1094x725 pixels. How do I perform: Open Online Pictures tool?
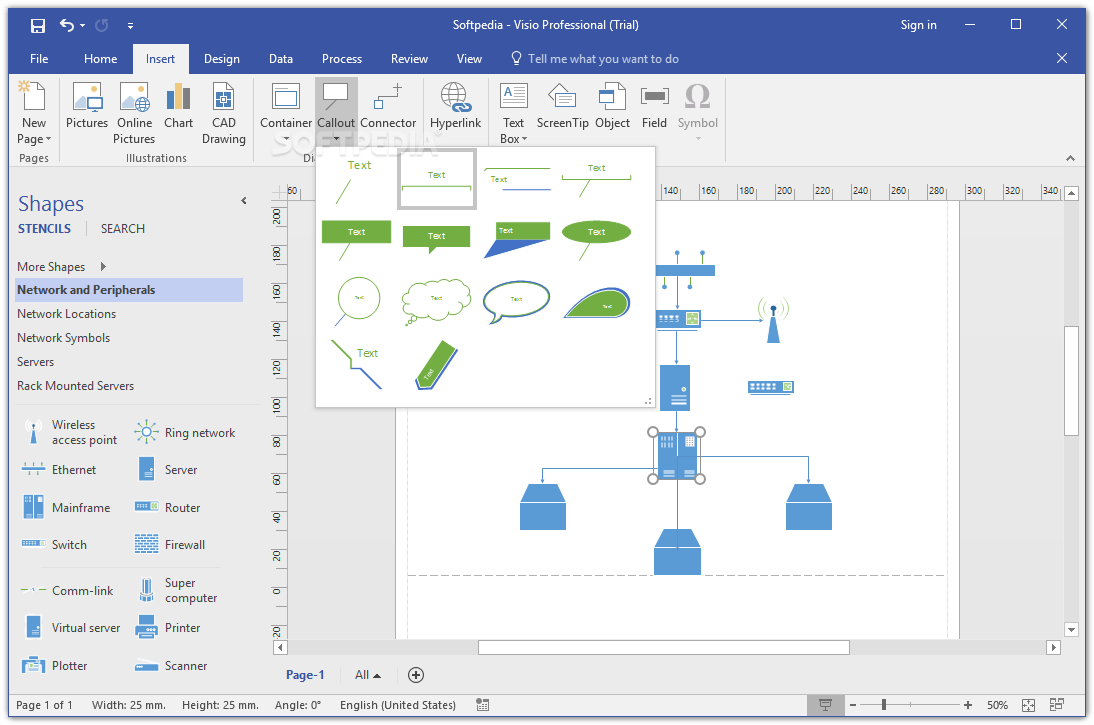pyautogui.click(x=134, y=114)
